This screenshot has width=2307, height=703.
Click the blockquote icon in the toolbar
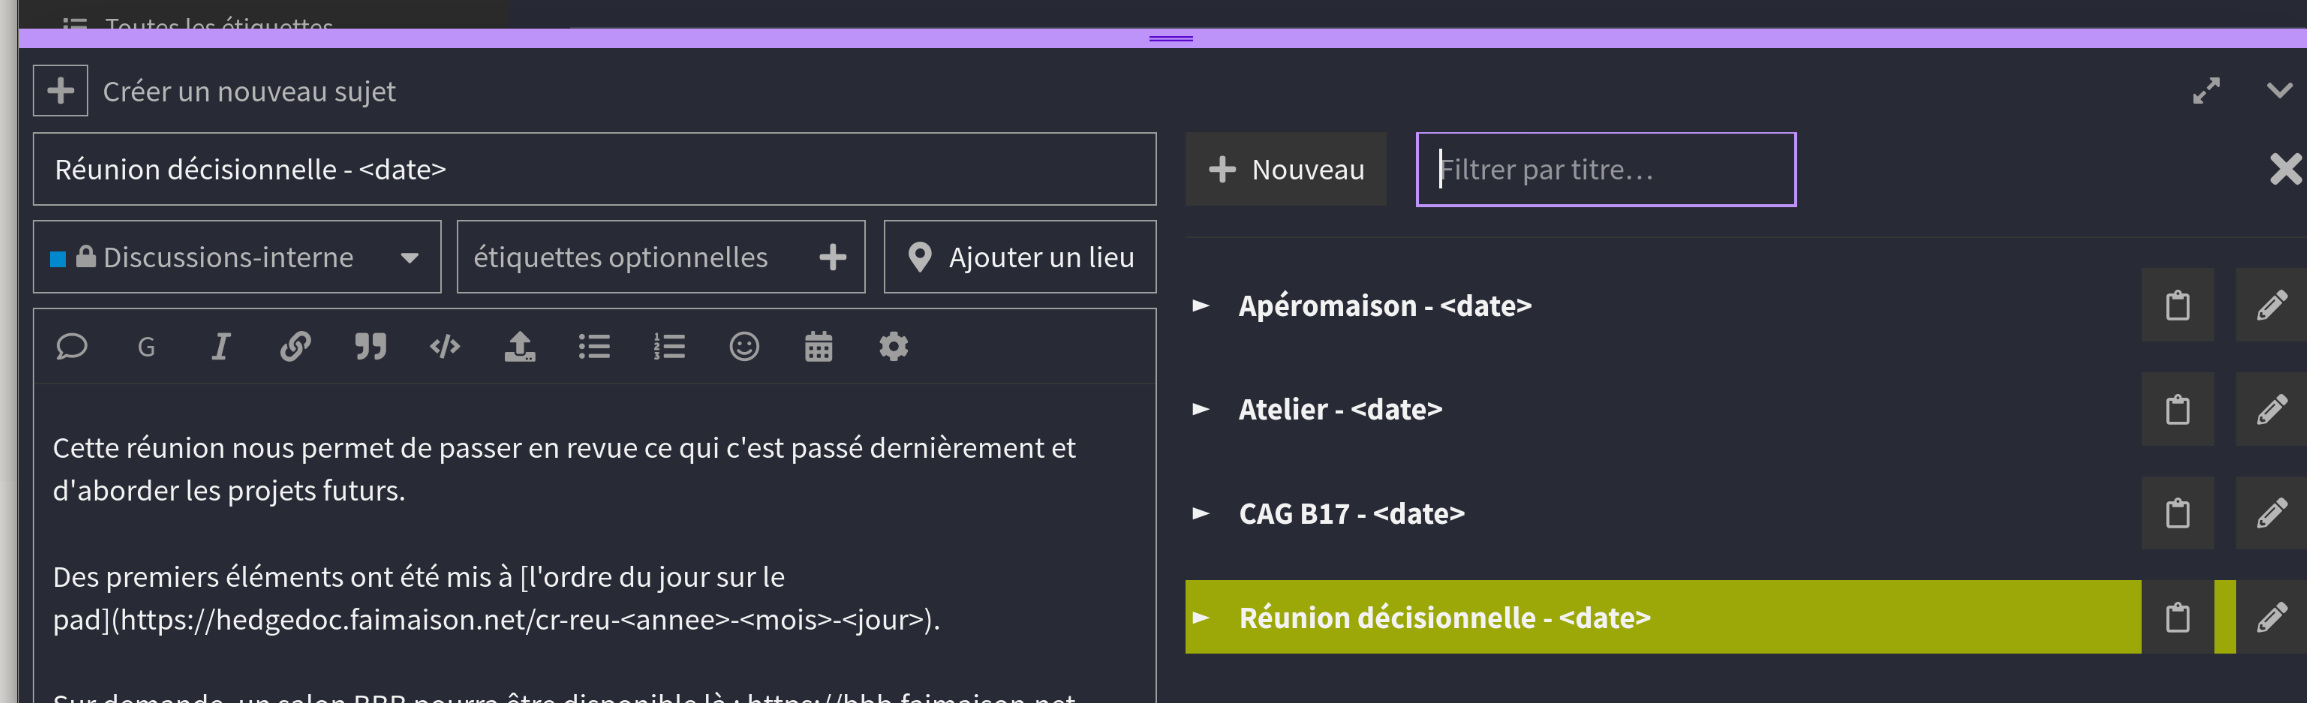[370, 347]
